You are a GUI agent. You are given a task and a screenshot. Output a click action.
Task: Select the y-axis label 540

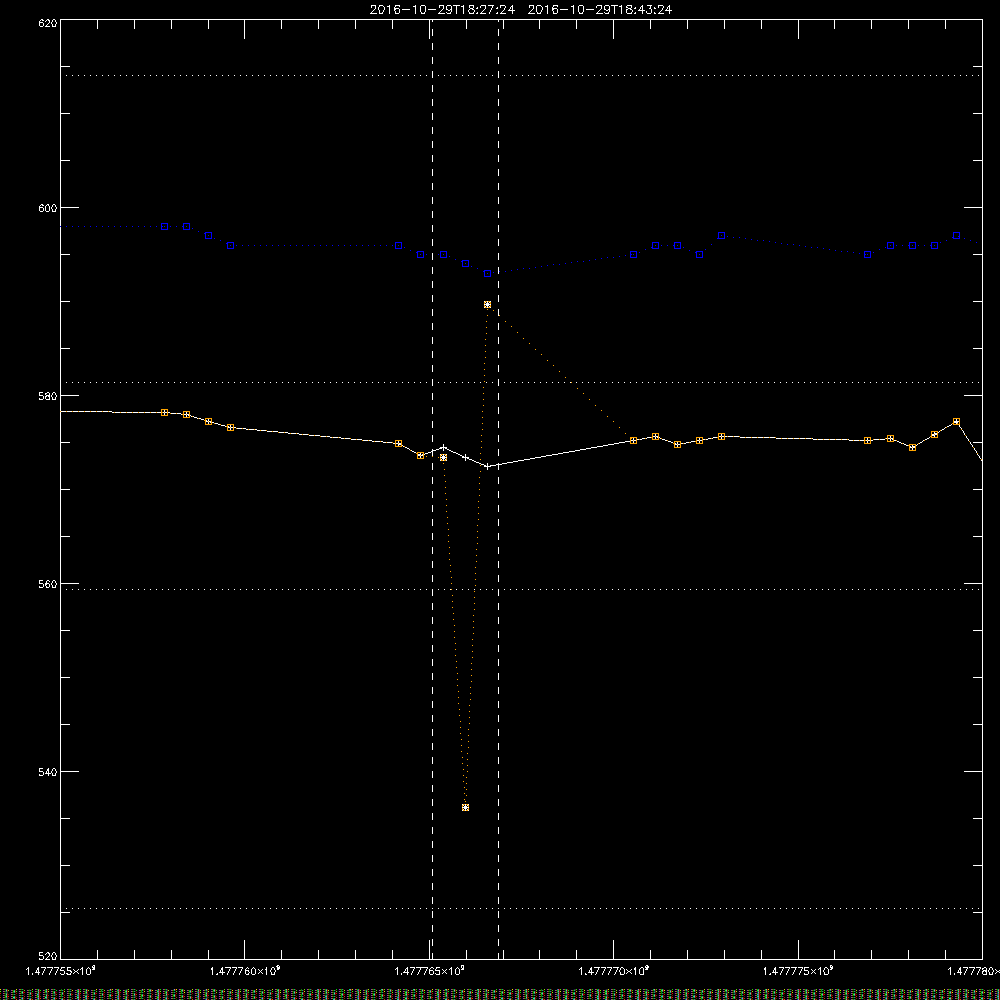pos(48,772)
